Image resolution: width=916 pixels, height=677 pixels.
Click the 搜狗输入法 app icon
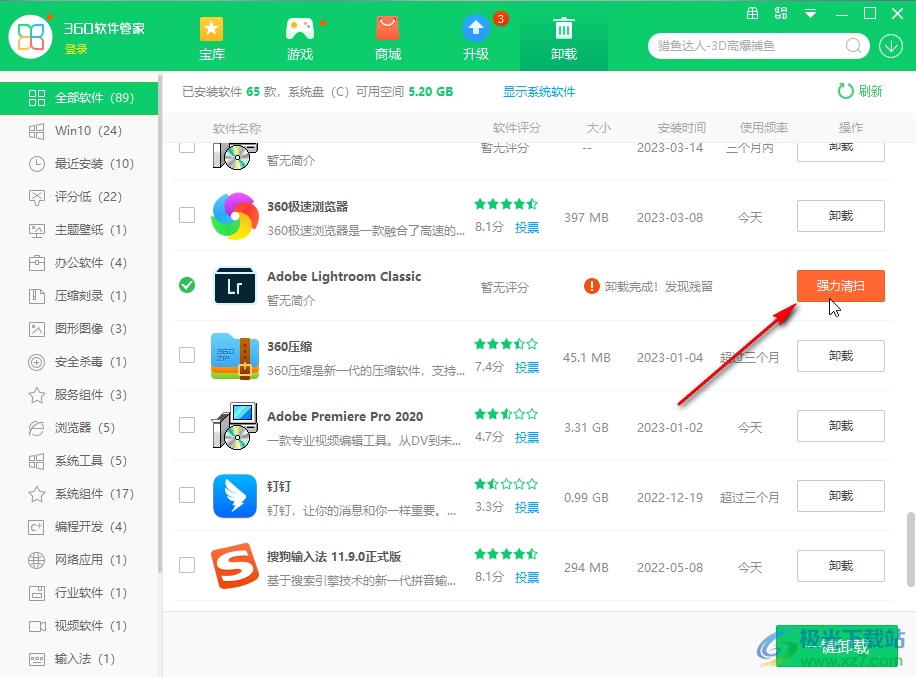[x=235, y=566]
